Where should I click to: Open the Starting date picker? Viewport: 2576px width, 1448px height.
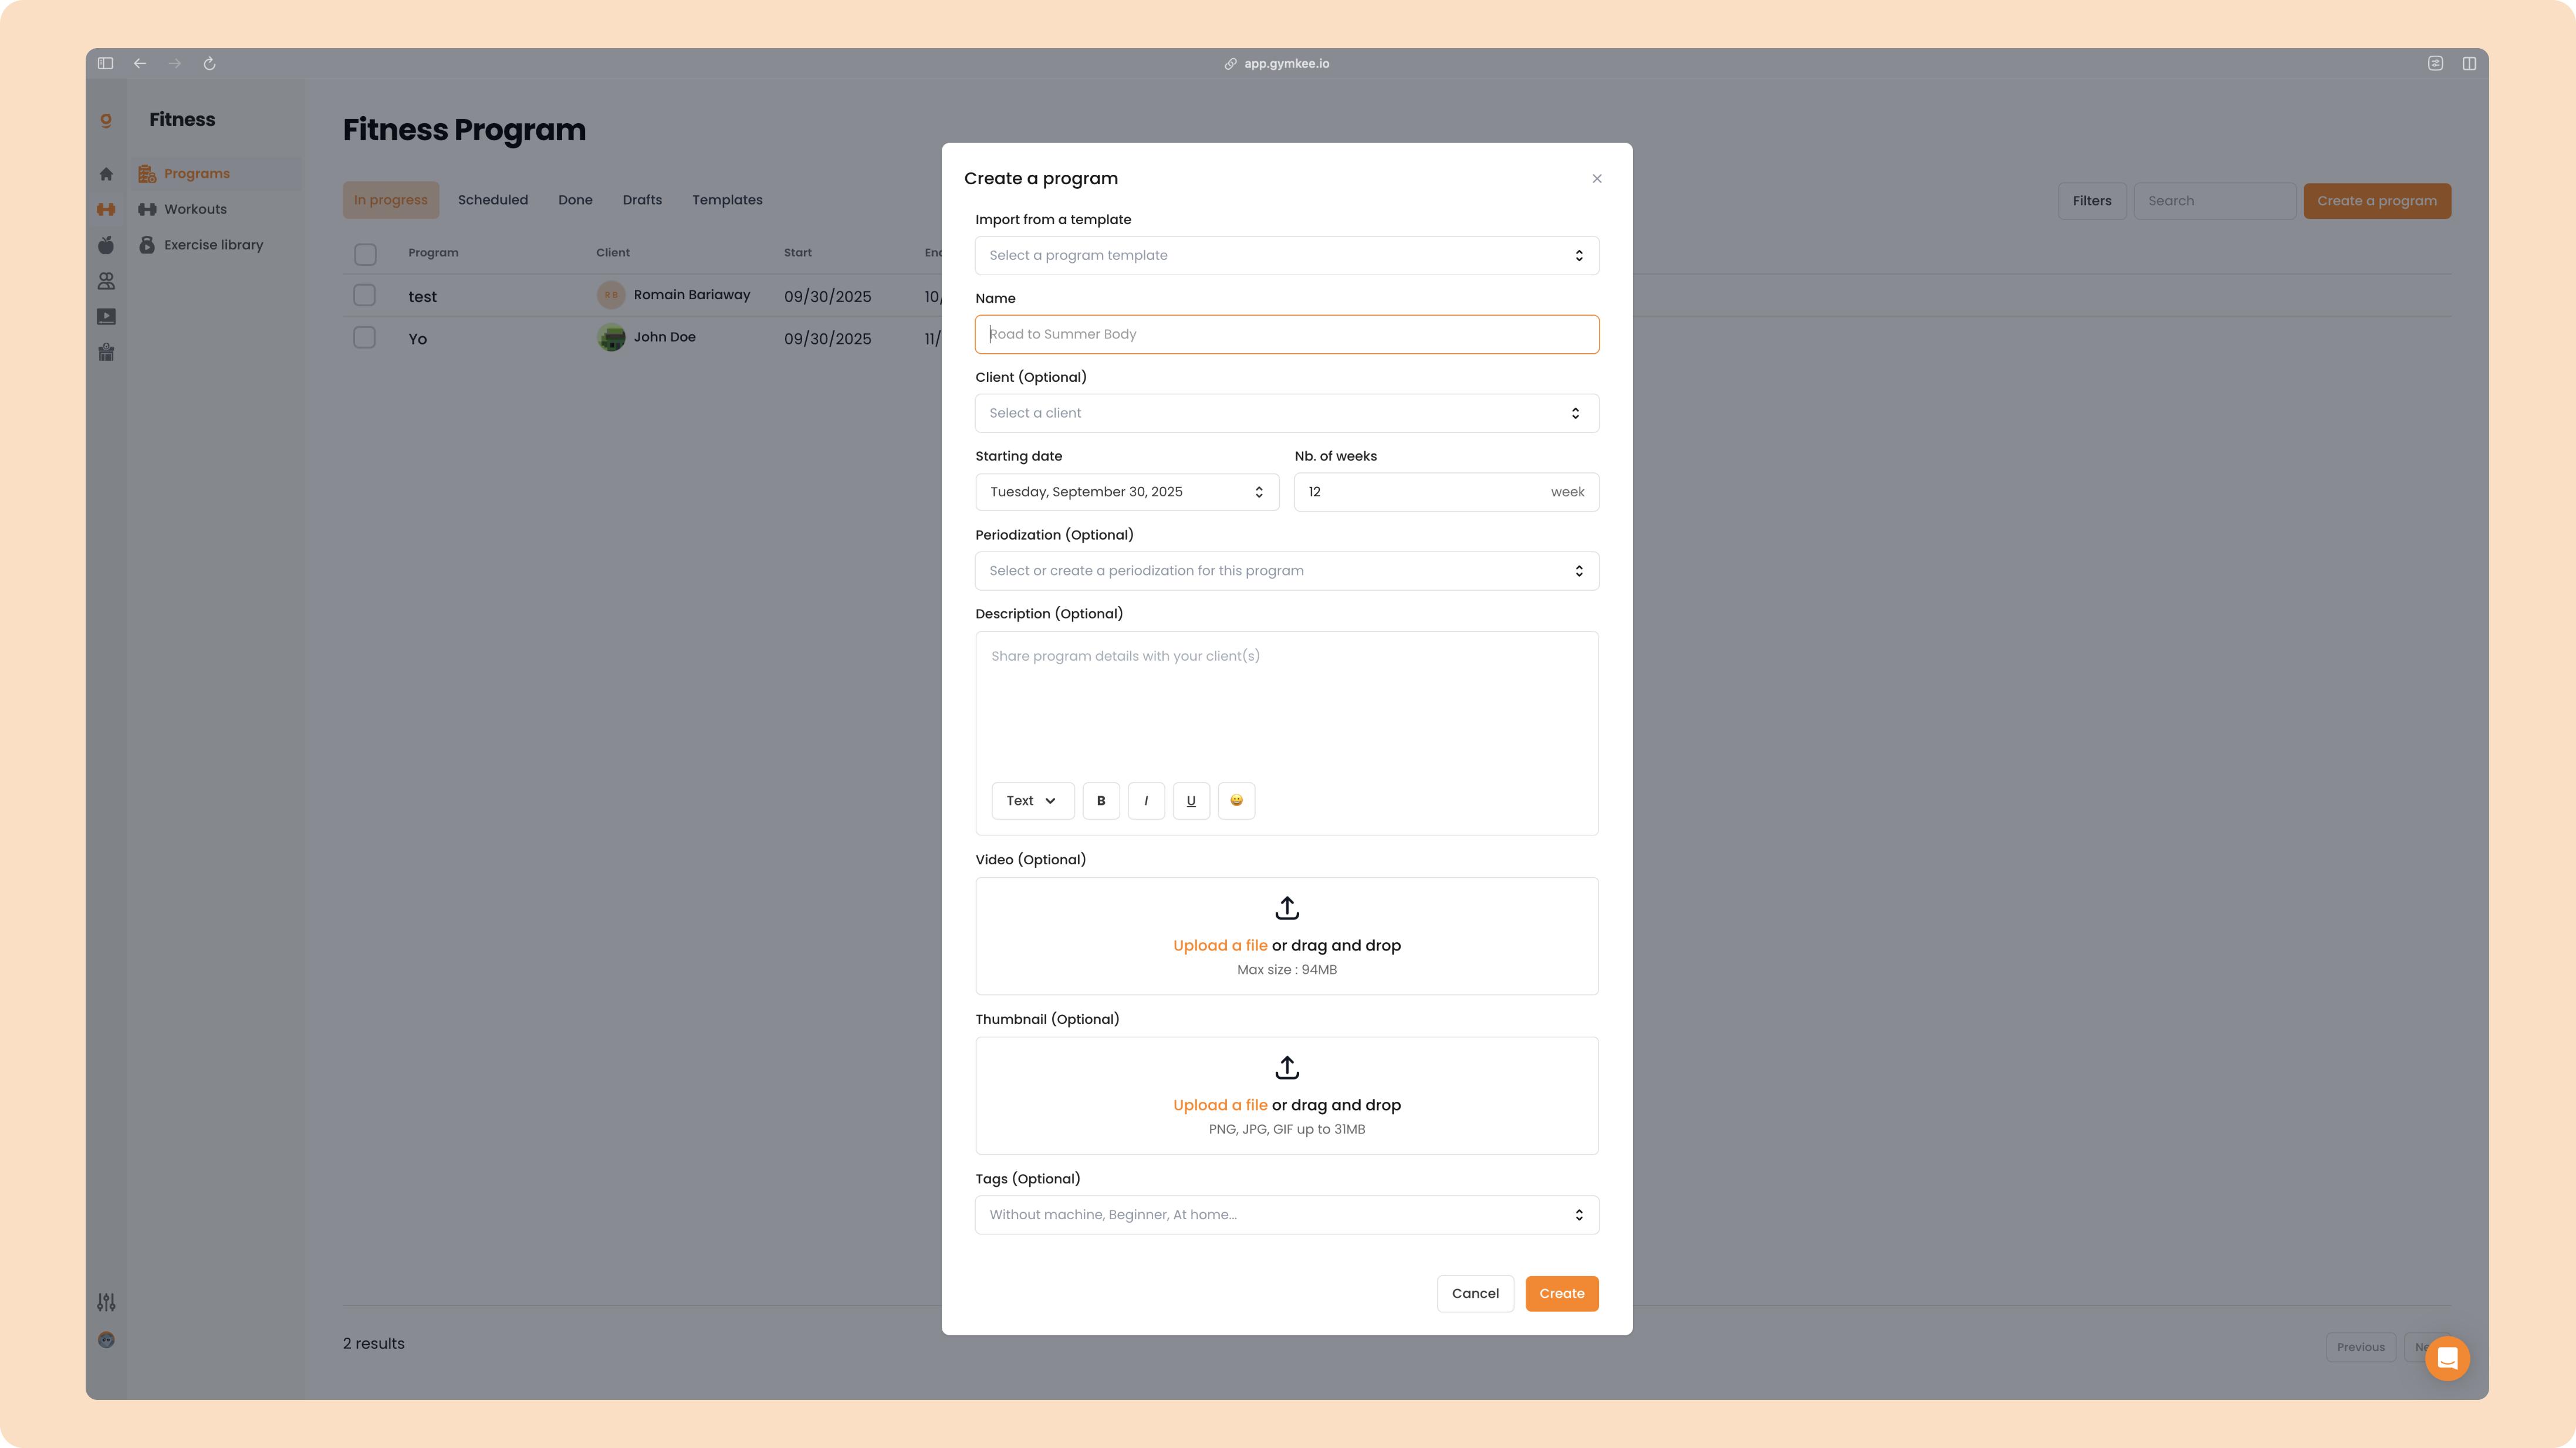tap(1127, 492)
